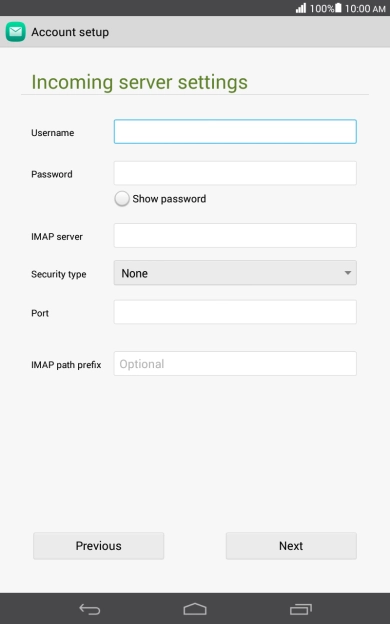Screen dimensions: 390x624
Task: Click the IMAP server text field
Action: click(235, 236)
